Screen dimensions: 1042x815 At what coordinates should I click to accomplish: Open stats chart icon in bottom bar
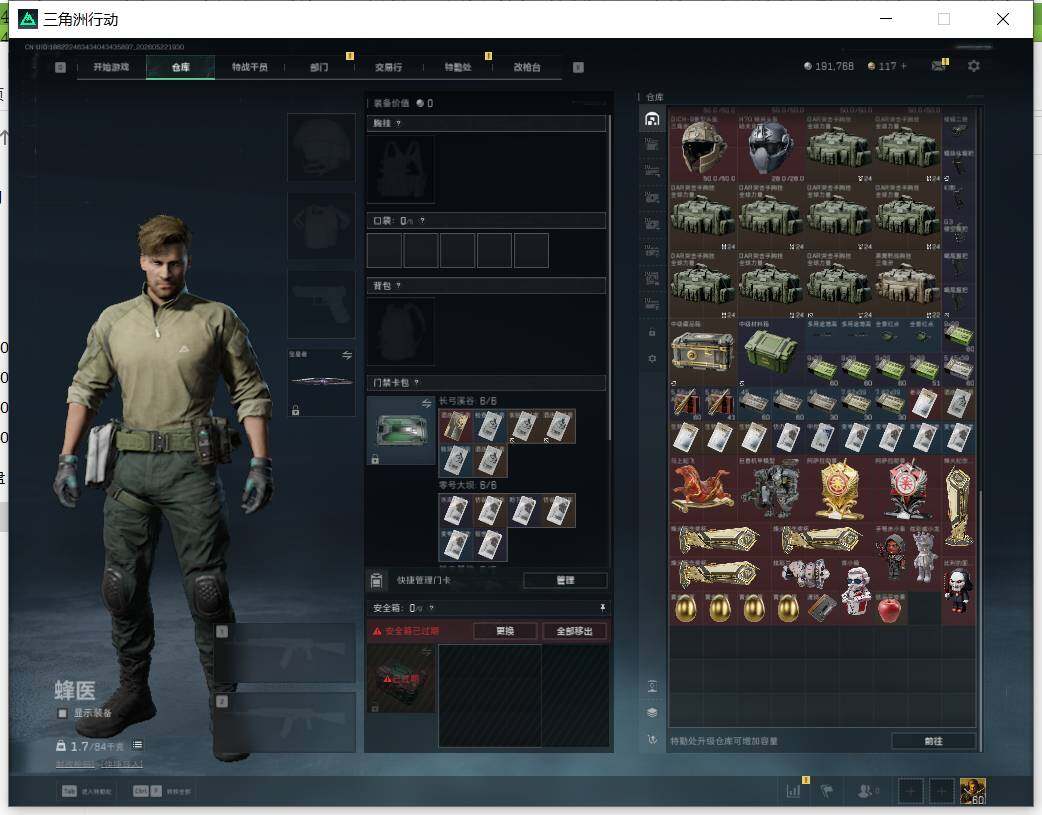click(793, 791)
